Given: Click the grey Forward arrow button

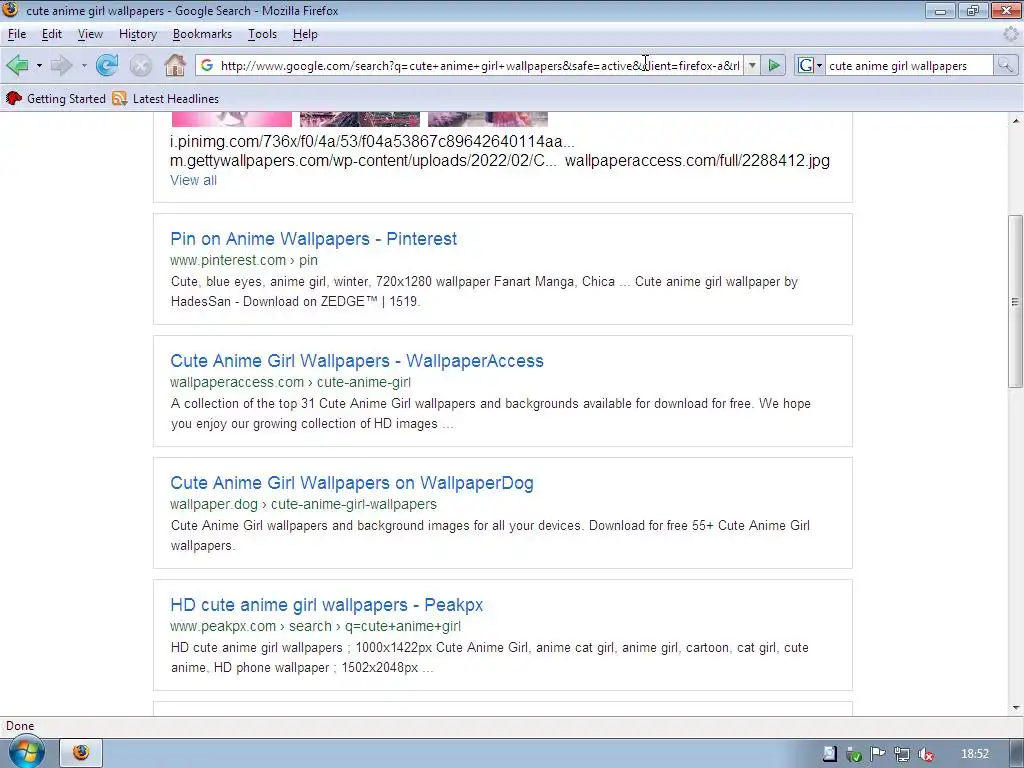Looking at the screenshot, I should (61, 65).
